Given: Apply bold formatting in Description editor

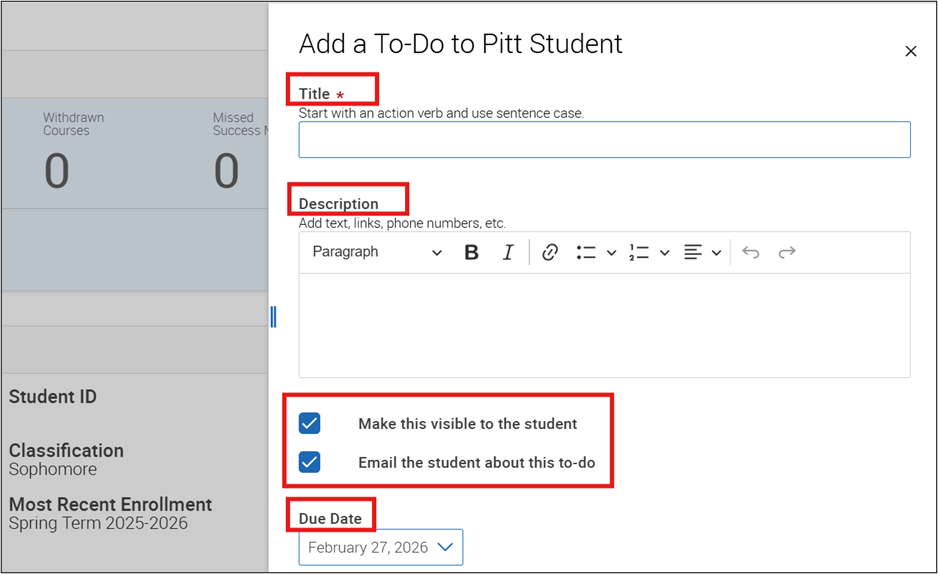Looking at the screenshot, I should pos(471,252).
